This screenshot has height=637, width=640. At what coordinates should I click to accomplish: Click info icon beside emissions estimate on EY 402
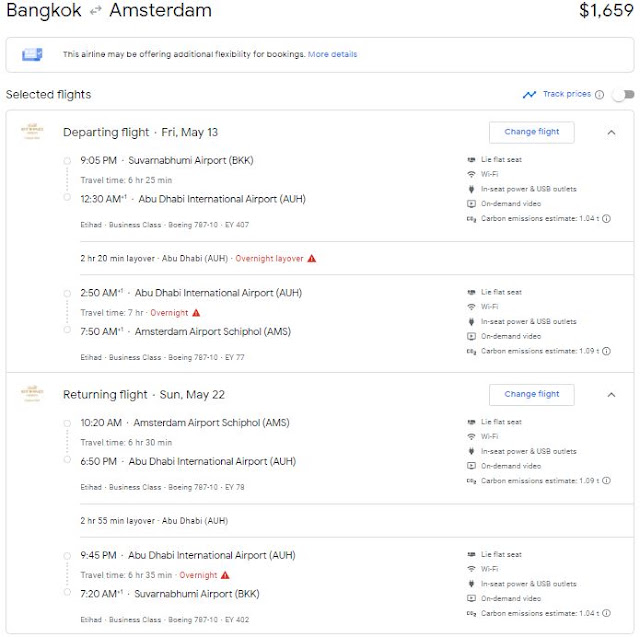tap(607, 613)
